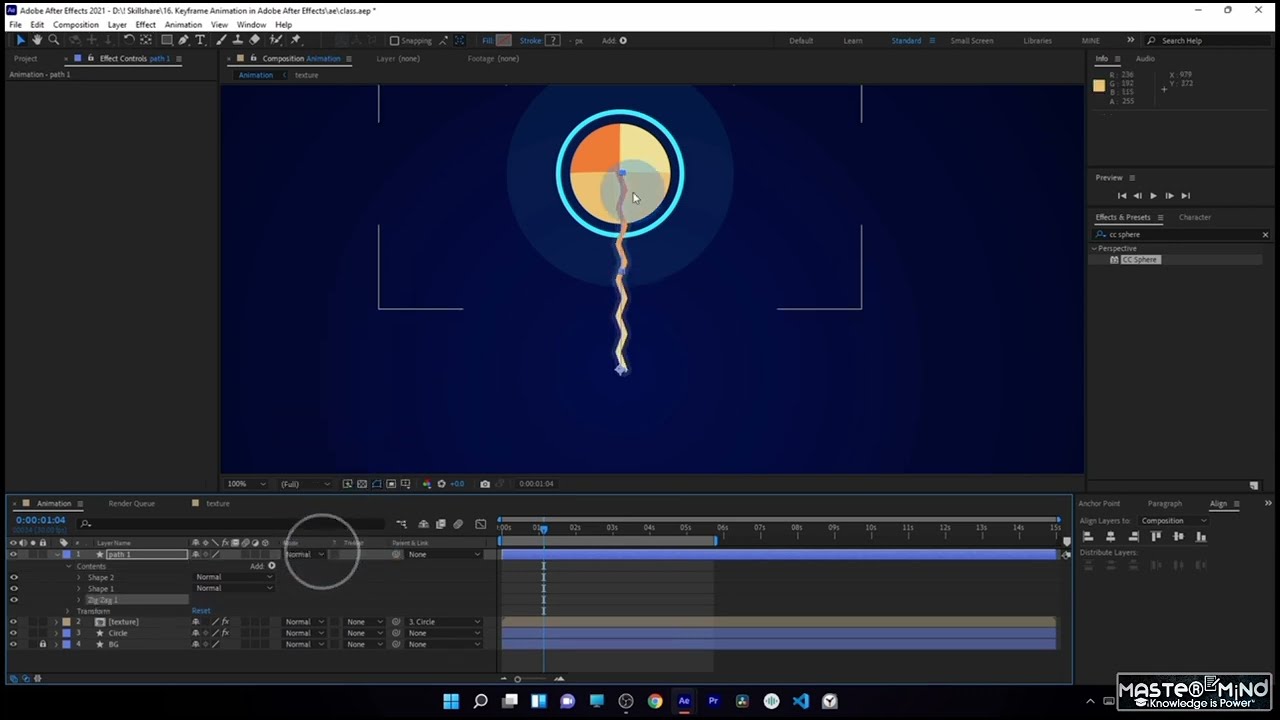Select the Puppet Pin tool
The image size is (1280, 720).
point(295,40)
